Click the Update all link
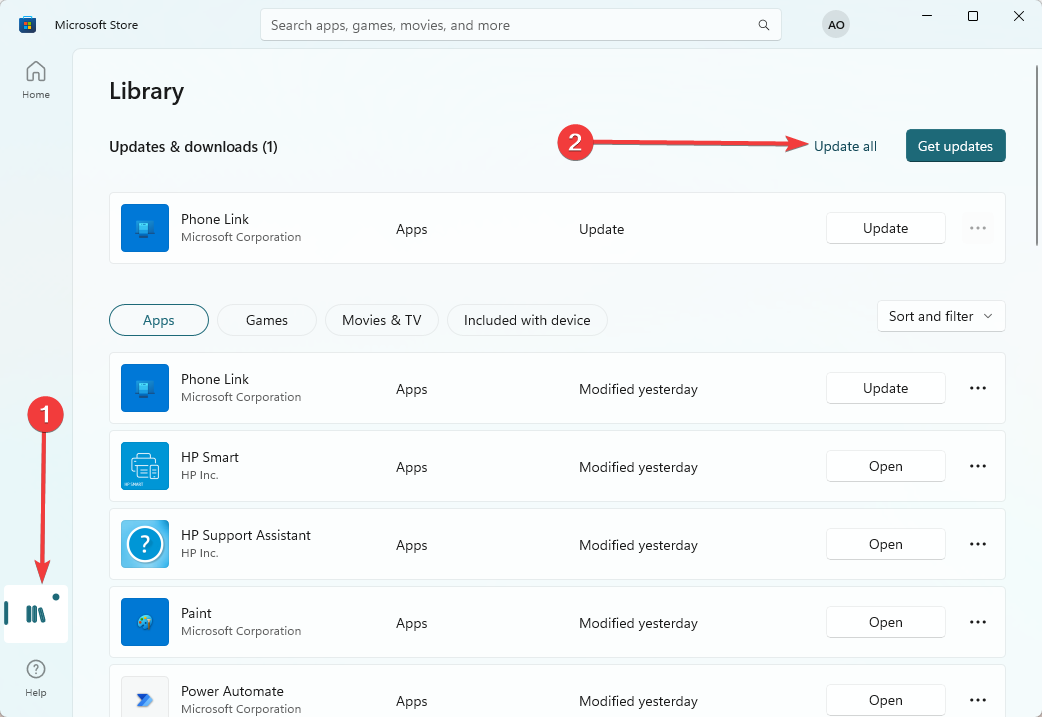The height and width of the screenshot is (717, 1042). point(845,146)
